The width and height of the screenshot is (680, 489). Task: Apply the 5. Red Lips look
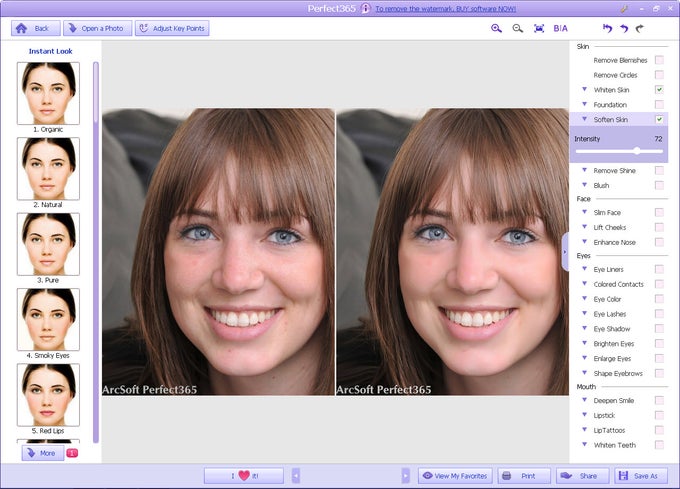tap(48, 395)
